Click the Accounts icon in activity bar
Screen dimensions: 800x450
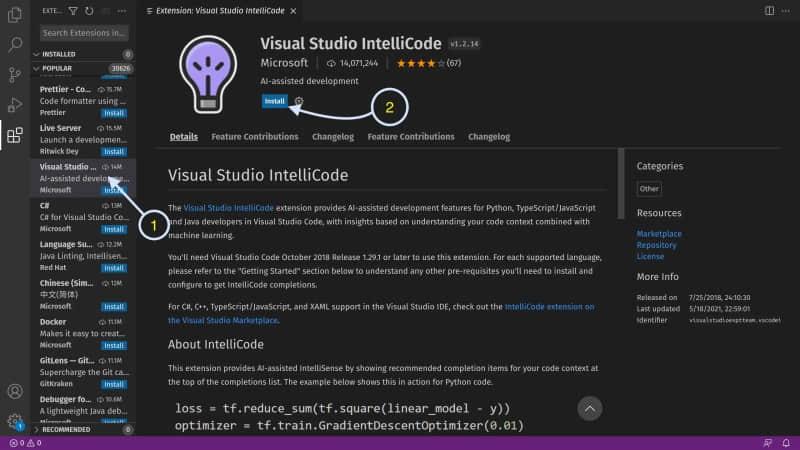click(15, 391)
